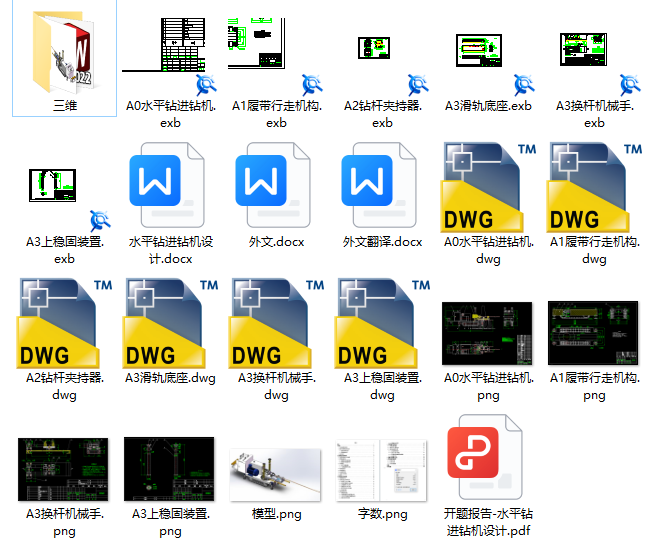The height and width of the screenshot is (547, 651).
Task: Click the 字数.png file name text
Action: click(x=382, y=514)
